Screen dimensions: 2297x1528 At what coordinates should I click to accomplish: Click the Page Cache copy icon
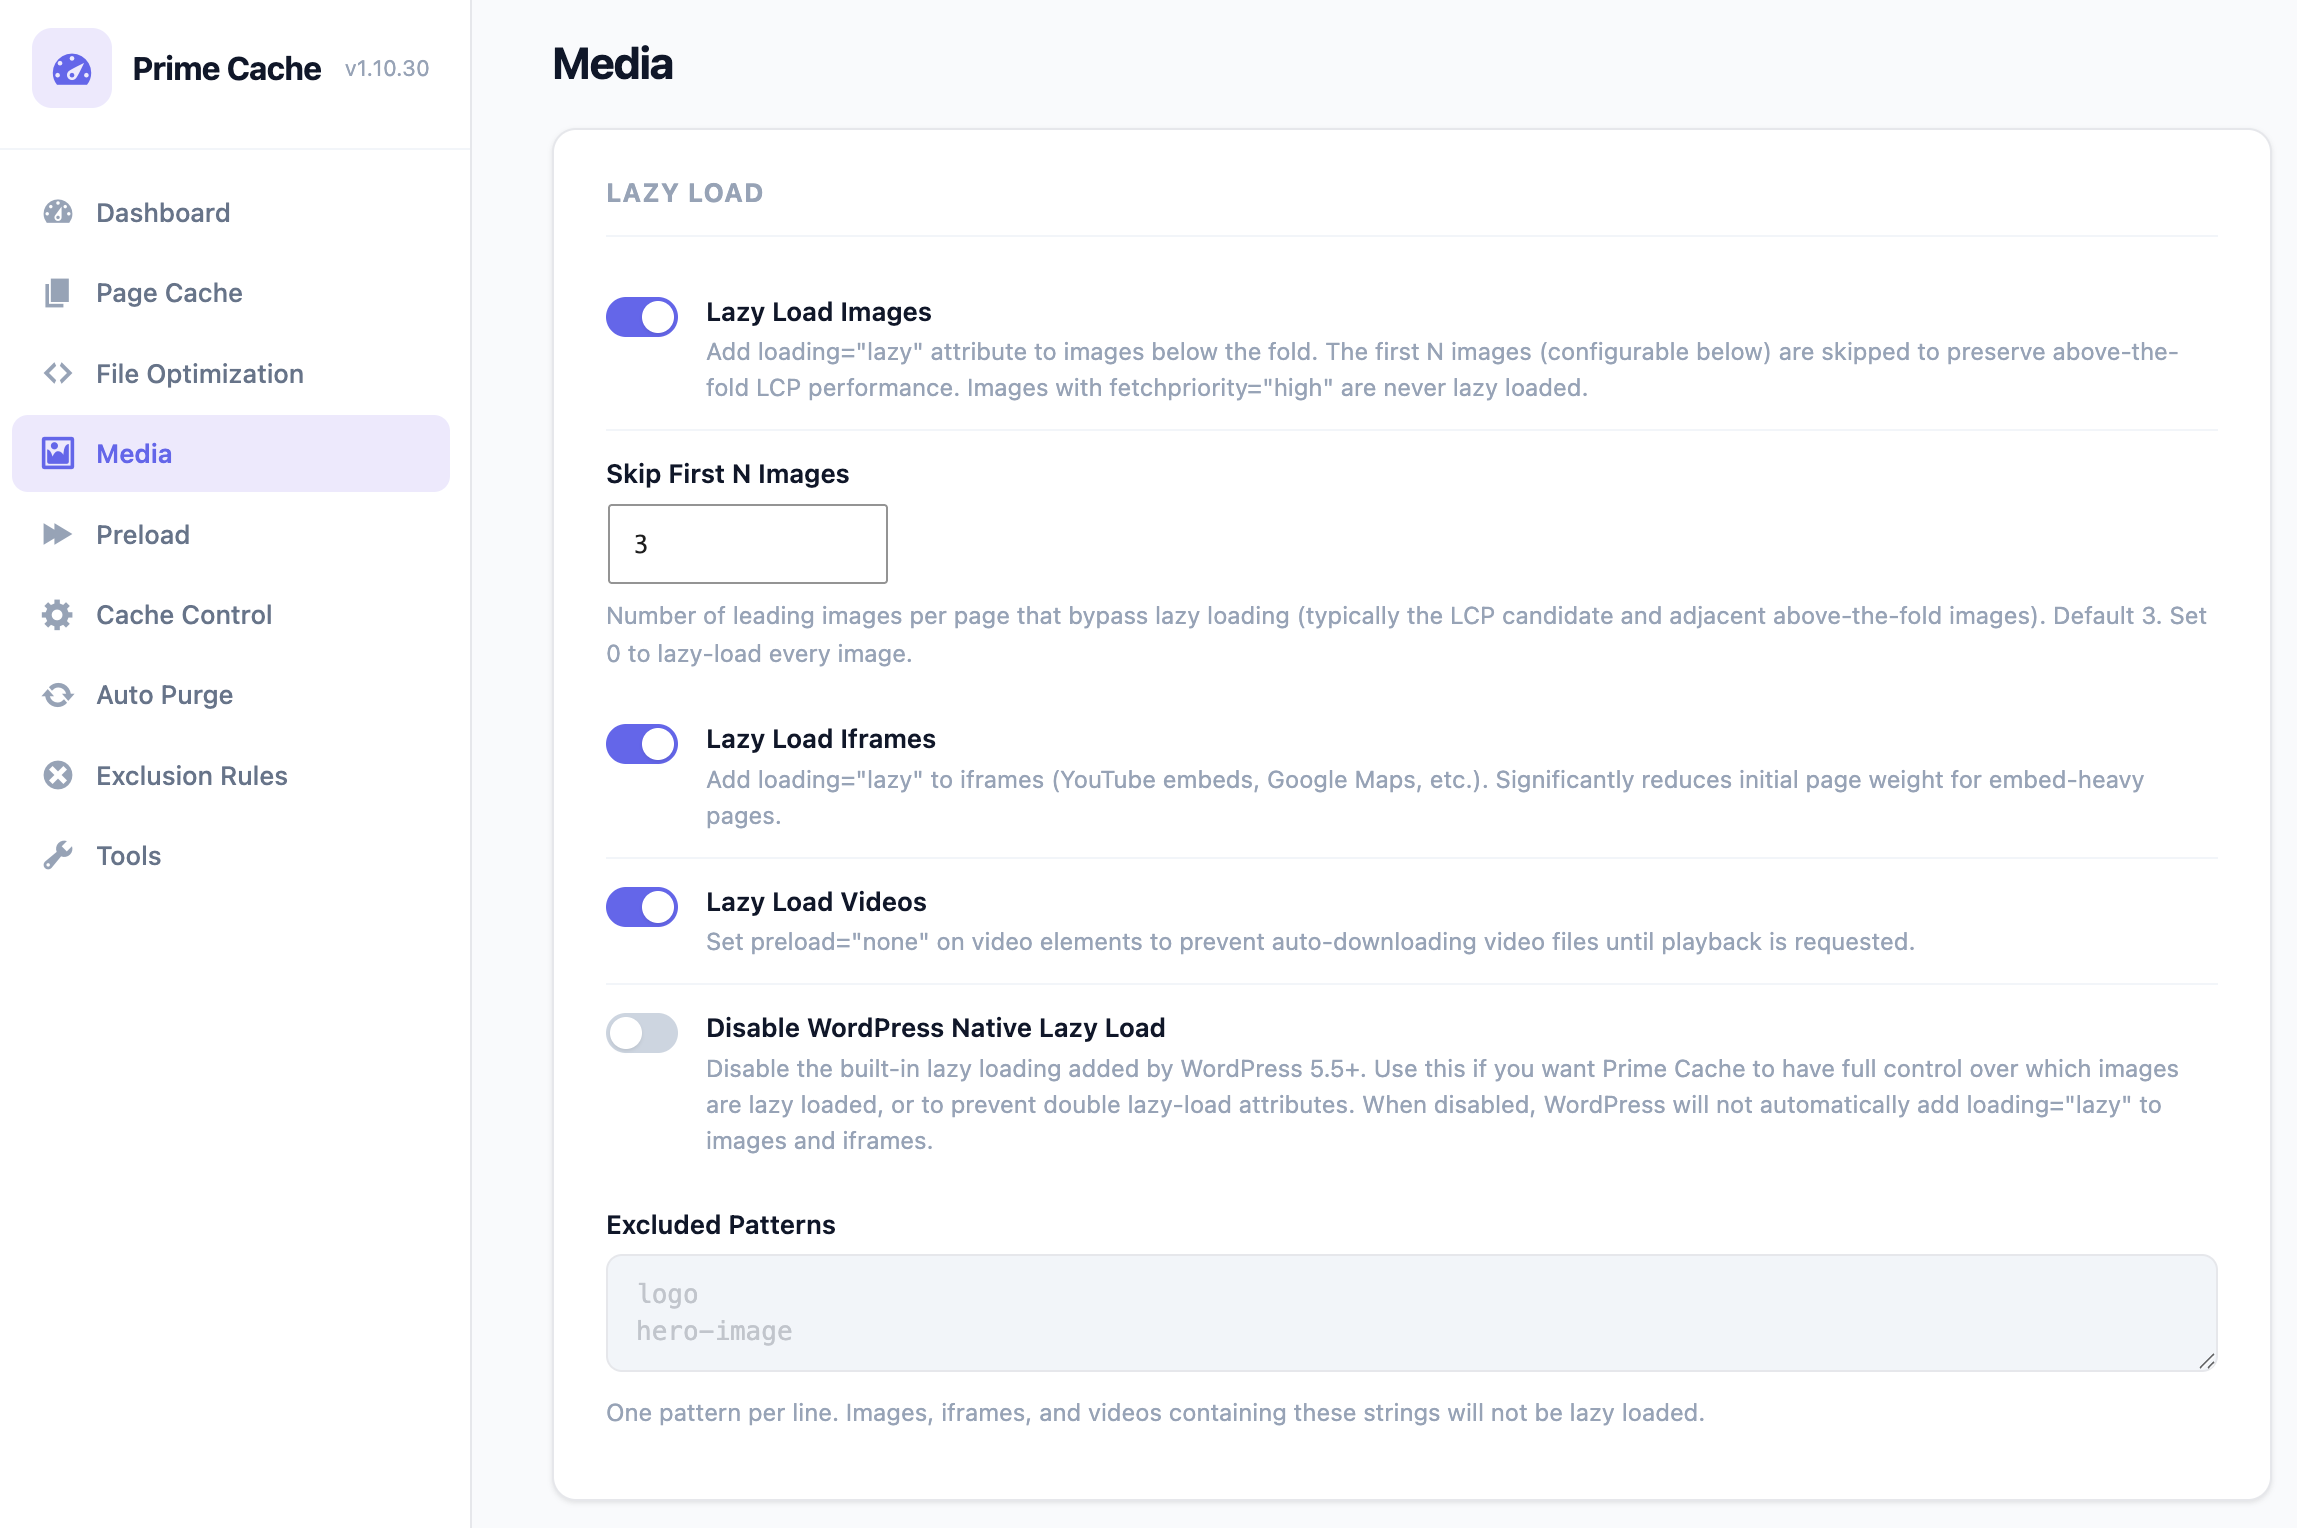coord(58,293)
